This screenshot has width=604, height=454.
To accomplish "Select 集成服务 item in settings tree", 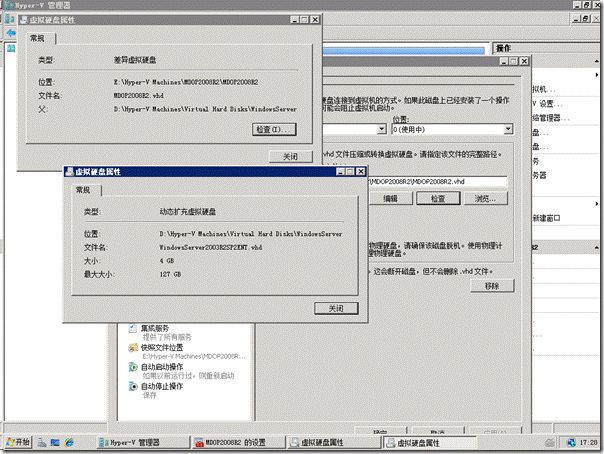I will (154, 328).
